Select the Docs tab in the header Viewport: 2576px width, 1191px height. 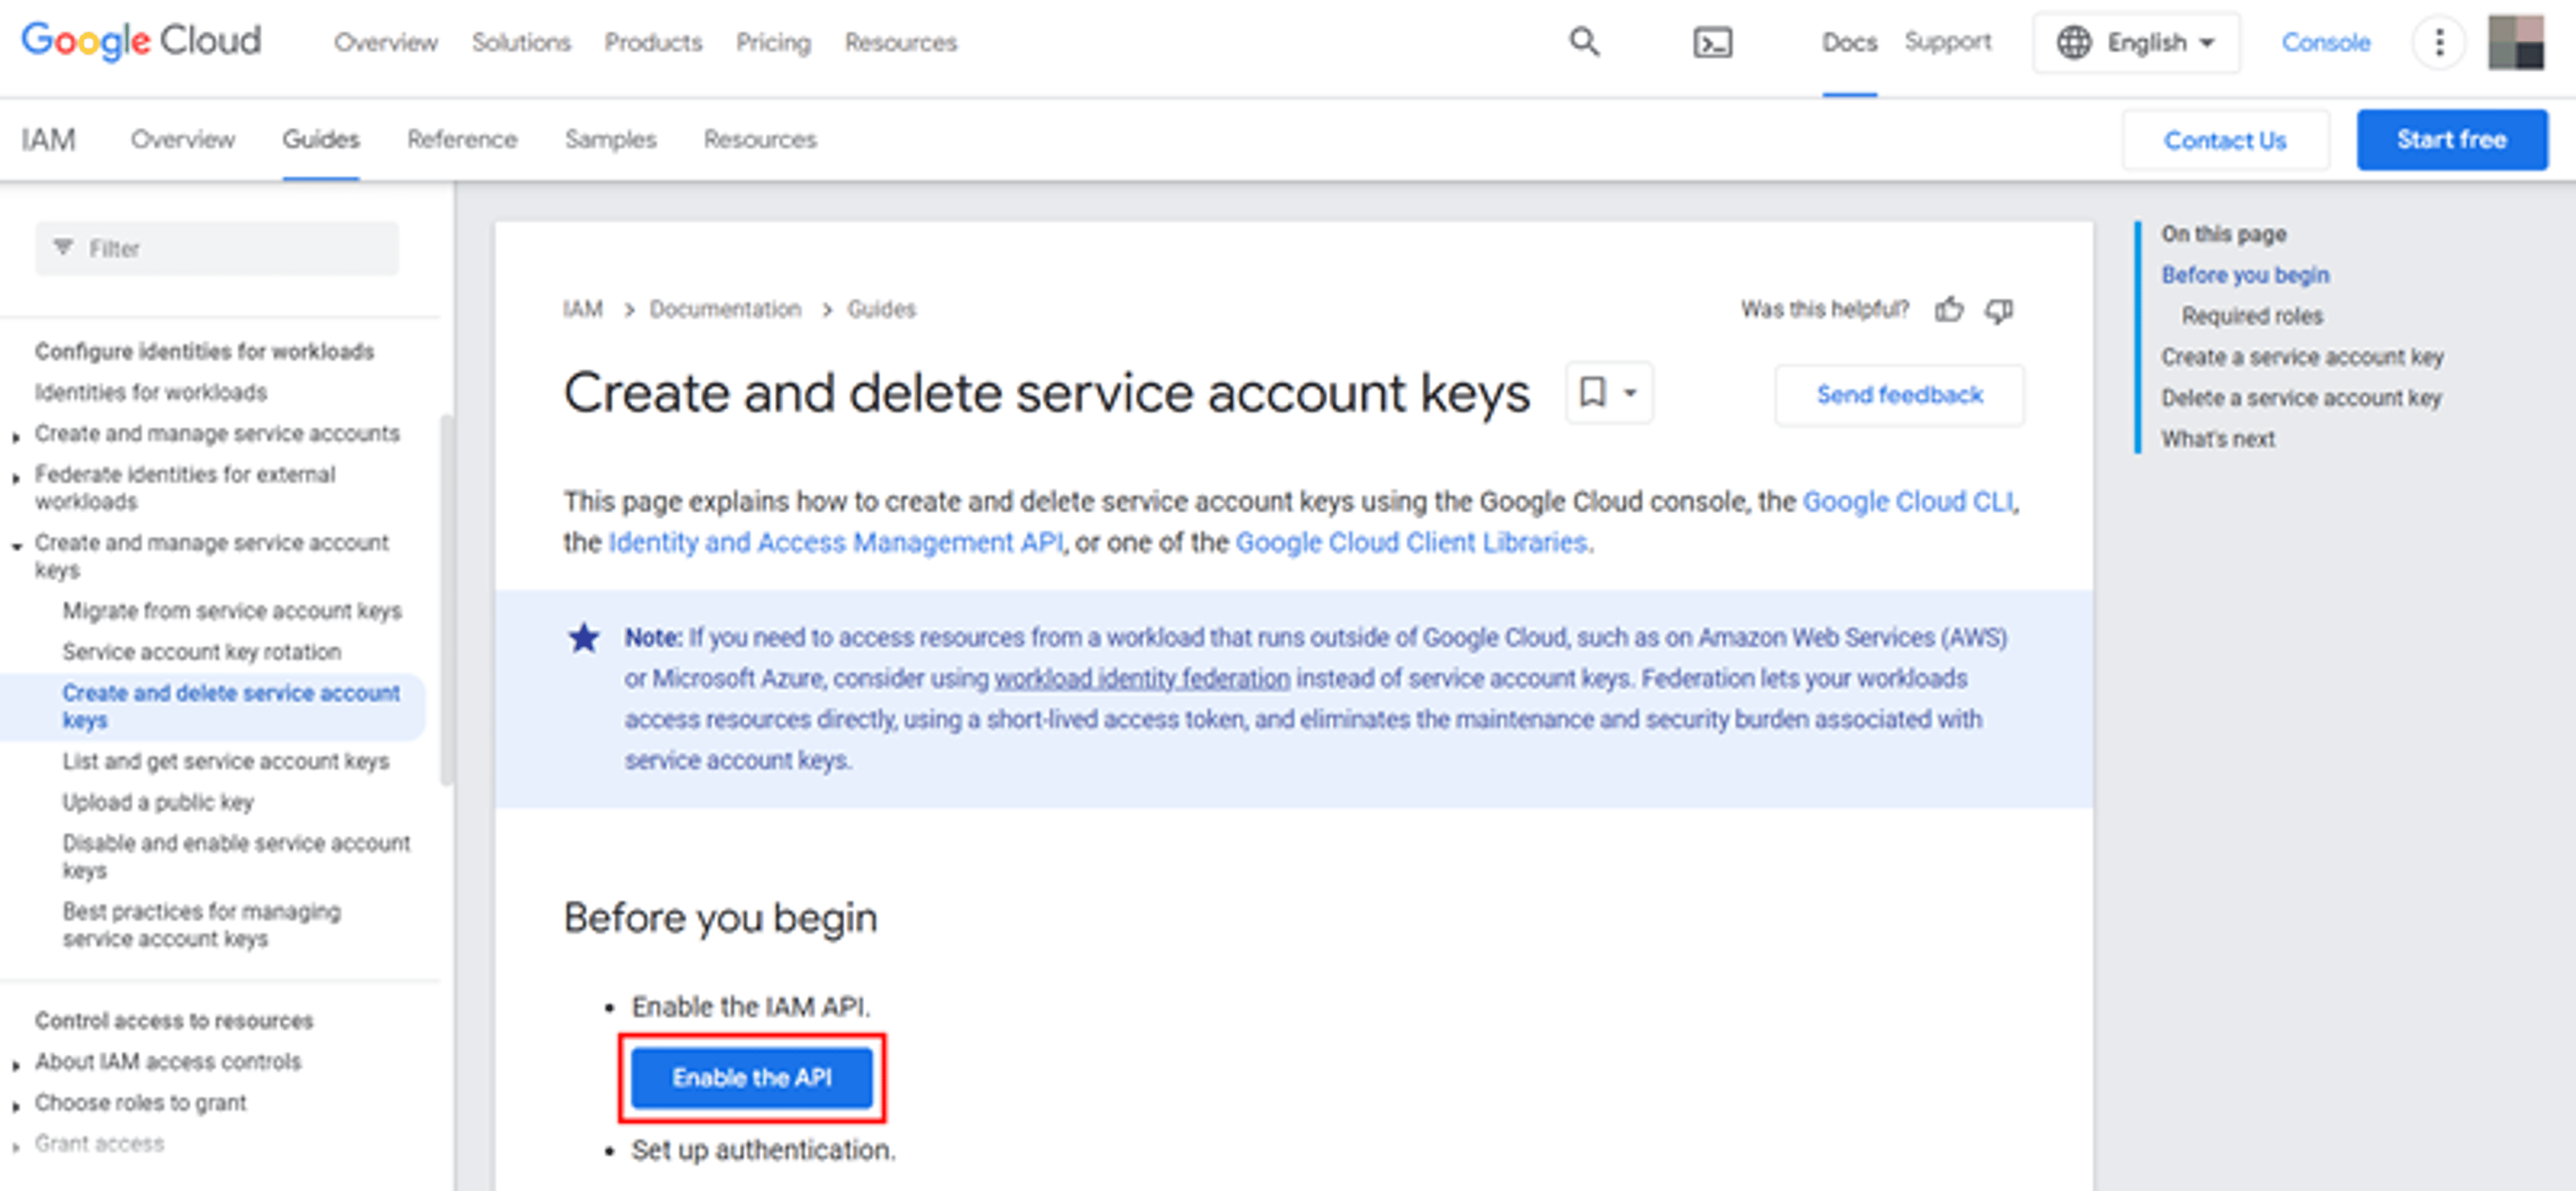click(1849, 42)
